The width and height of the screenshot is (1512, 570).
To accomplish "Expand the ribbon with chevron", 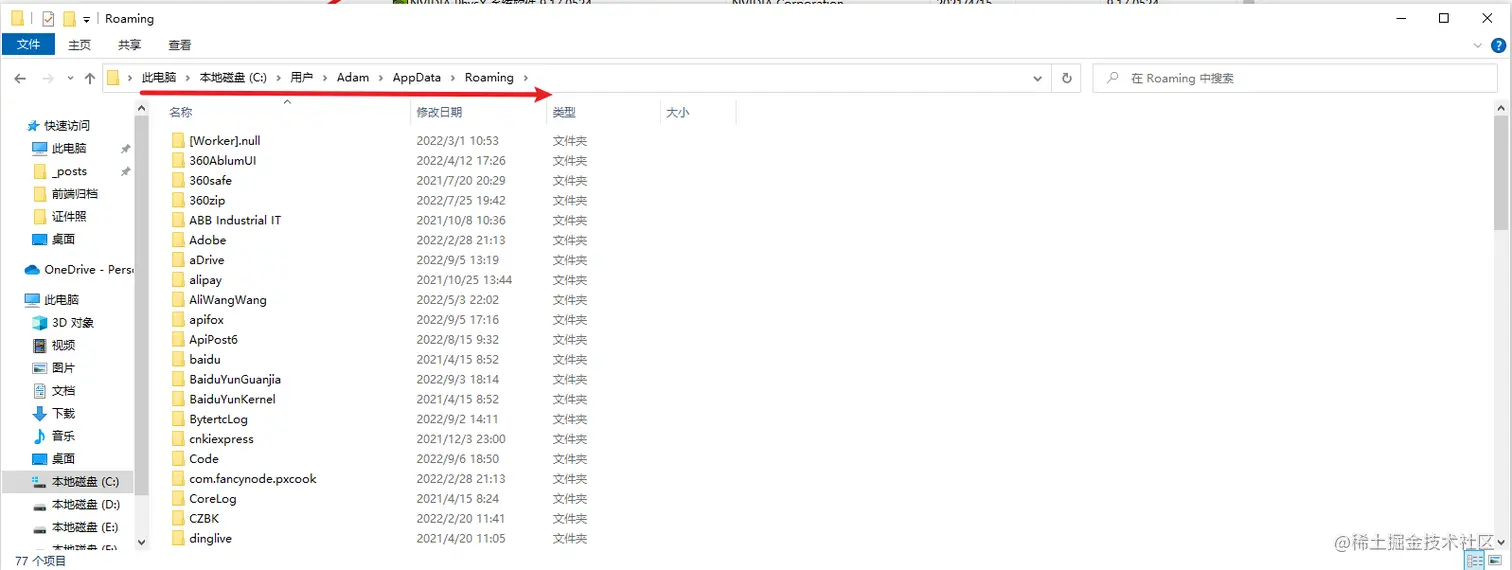I will [1479, 46].
